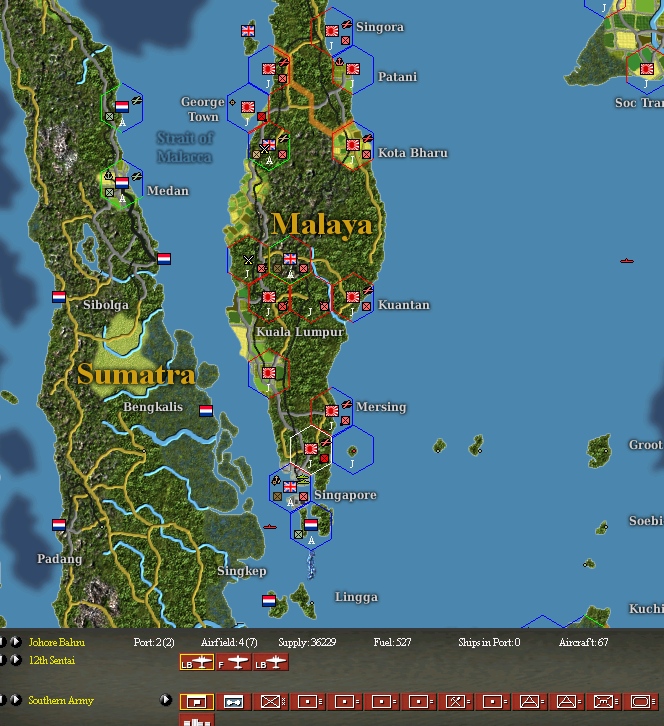Click the Japanese flag at George Town
The width and height of the screenshot is (664, 726).
coord(248,107)
